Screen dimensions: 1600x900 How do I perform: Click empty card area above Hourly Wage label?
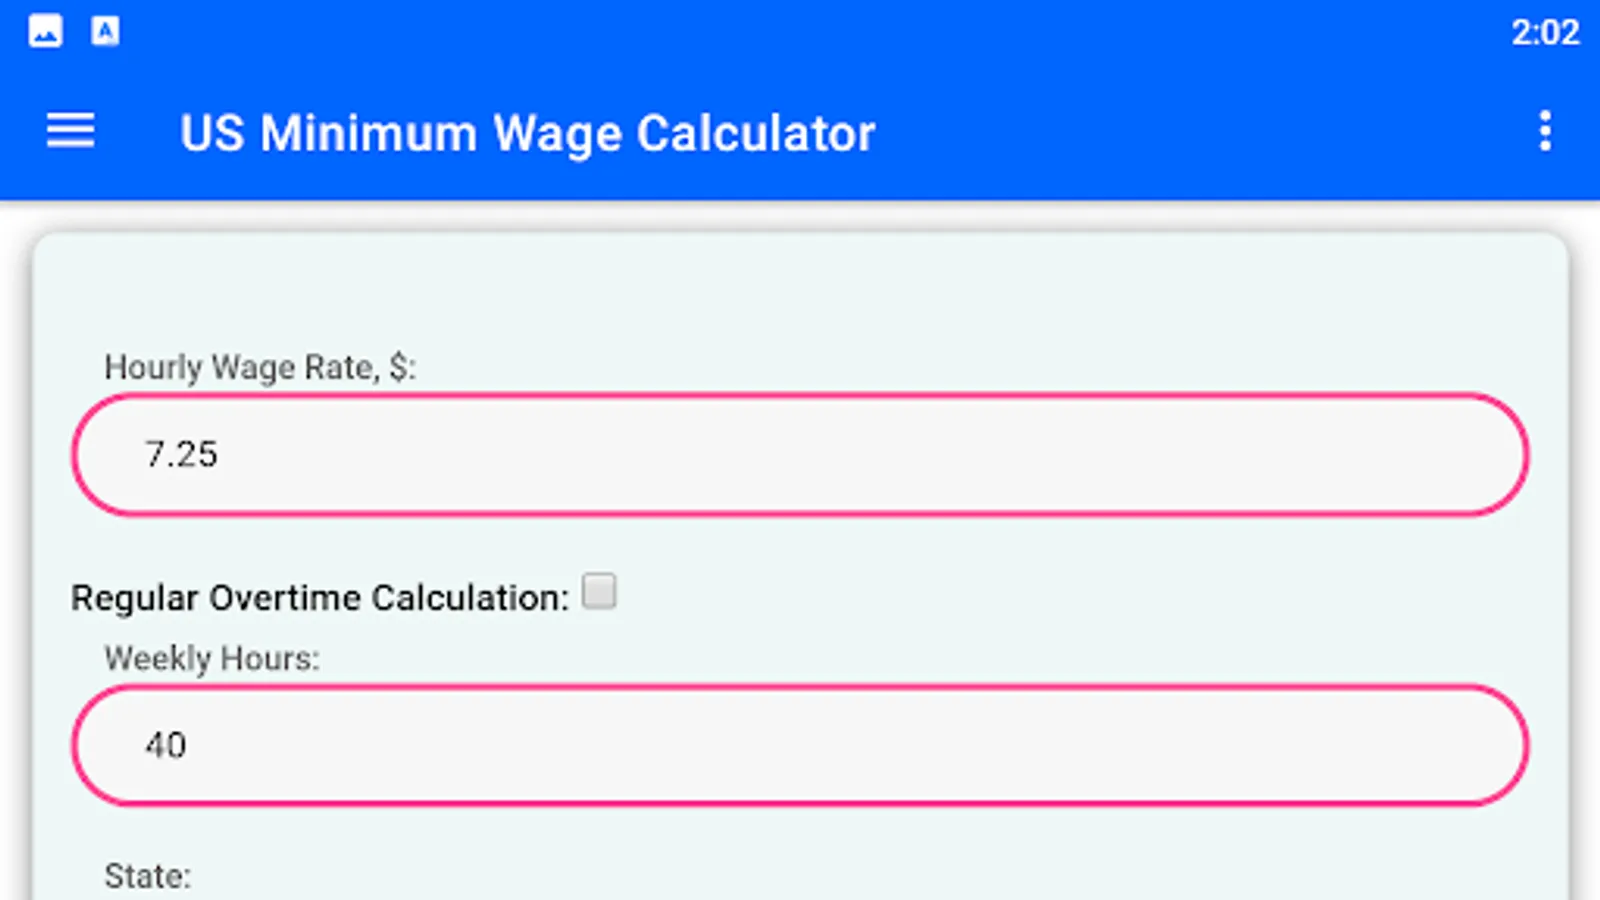point(800,290)
